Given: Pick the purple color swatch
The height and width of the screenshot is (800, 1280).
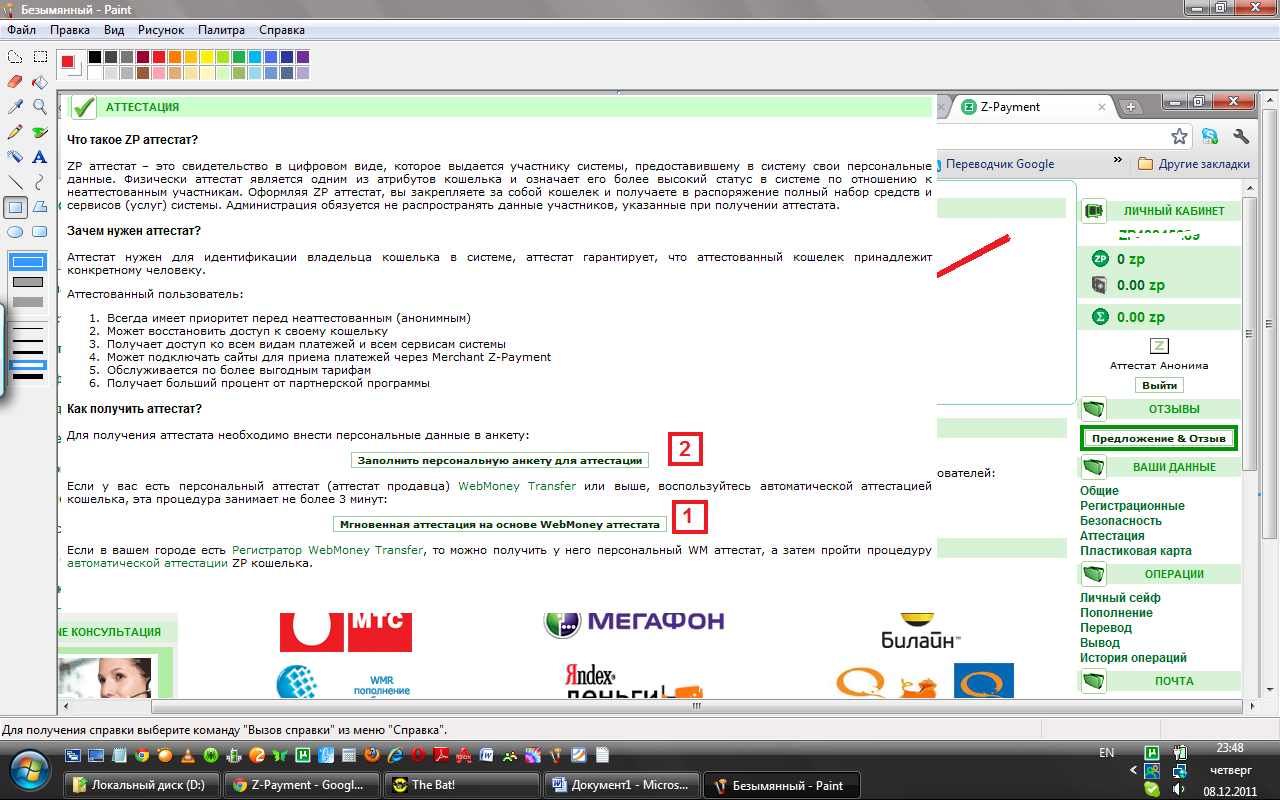Looking at the screenshot, I should pos(303,57).
